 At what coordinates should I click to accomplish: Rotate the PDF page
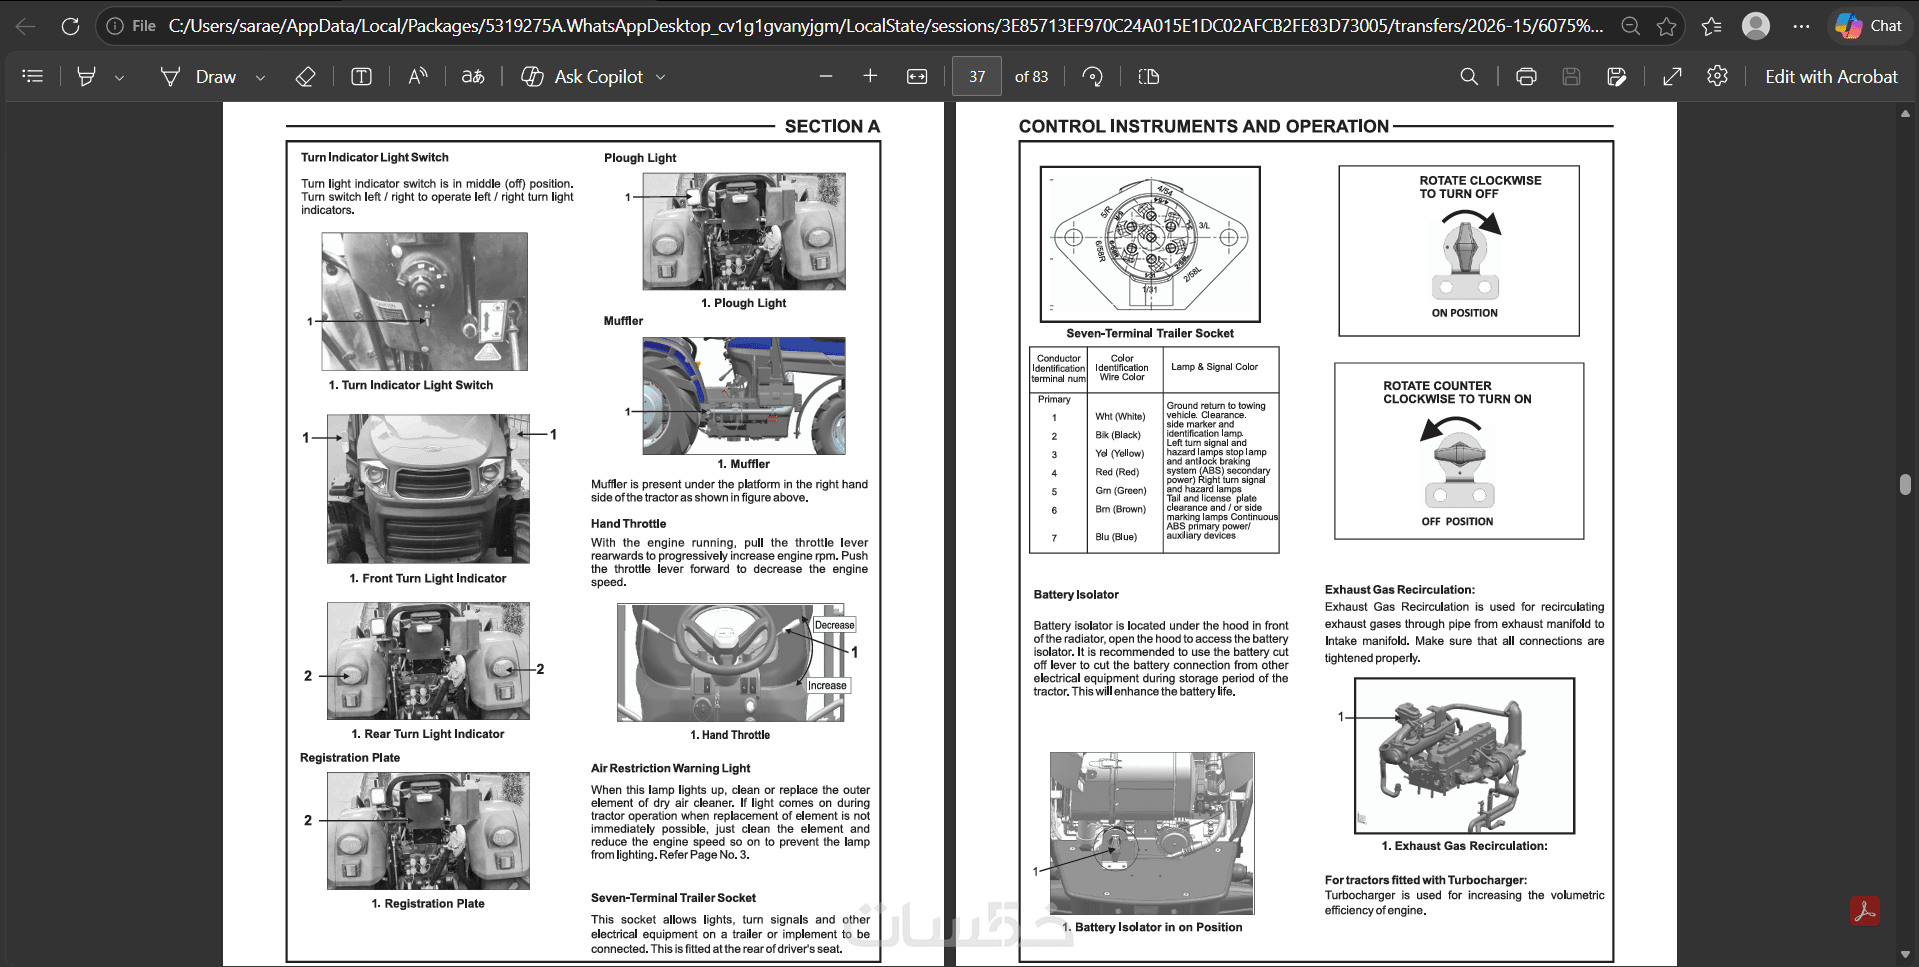click(x=1093, y=76)
